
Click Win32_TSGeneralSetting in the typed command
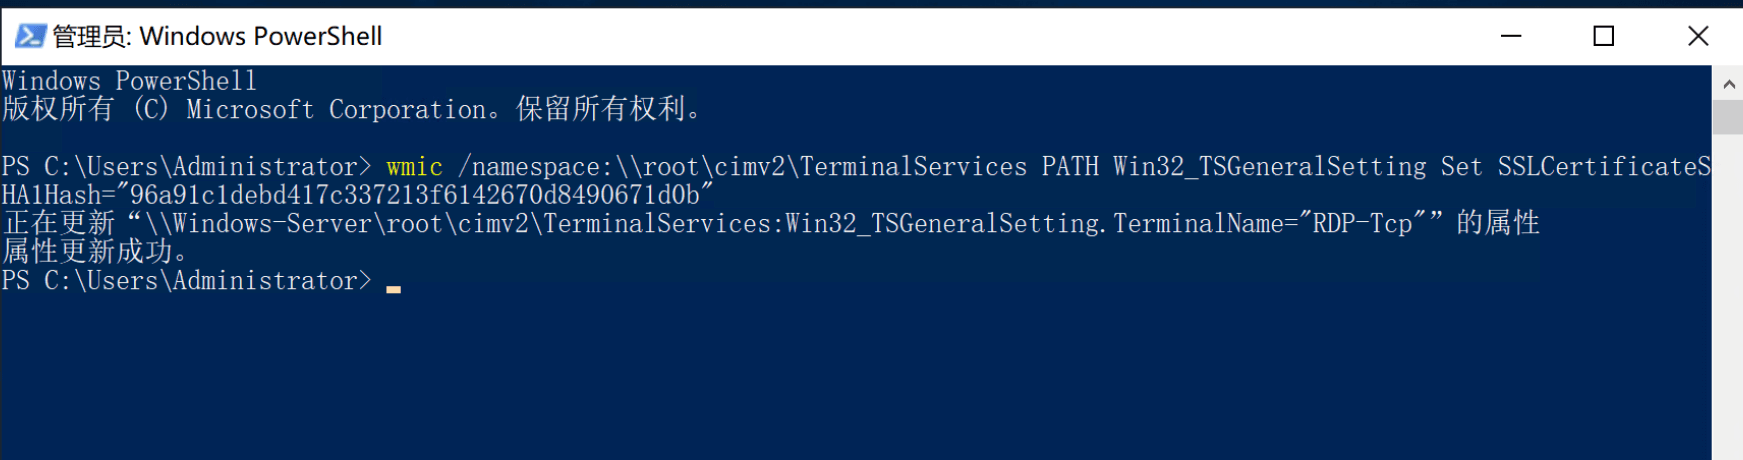click(1269, 167)
